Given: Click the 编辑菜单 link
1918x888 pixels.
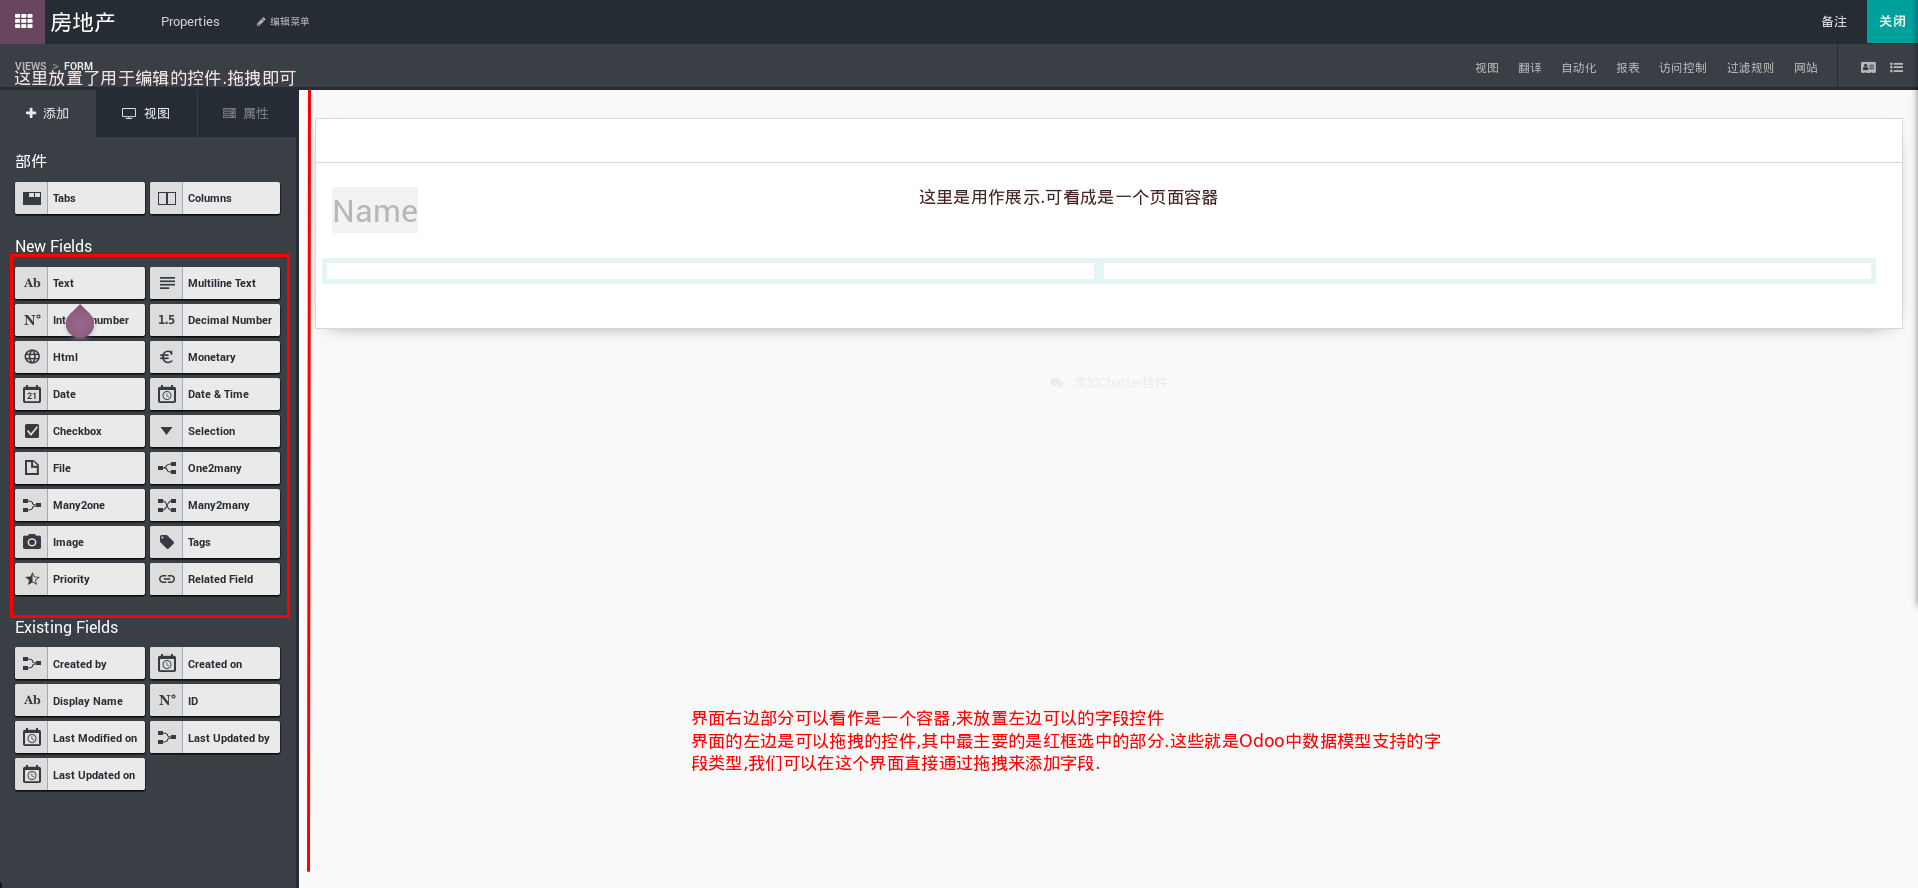Looking at the screenshot, I should [x=283, y=22].
